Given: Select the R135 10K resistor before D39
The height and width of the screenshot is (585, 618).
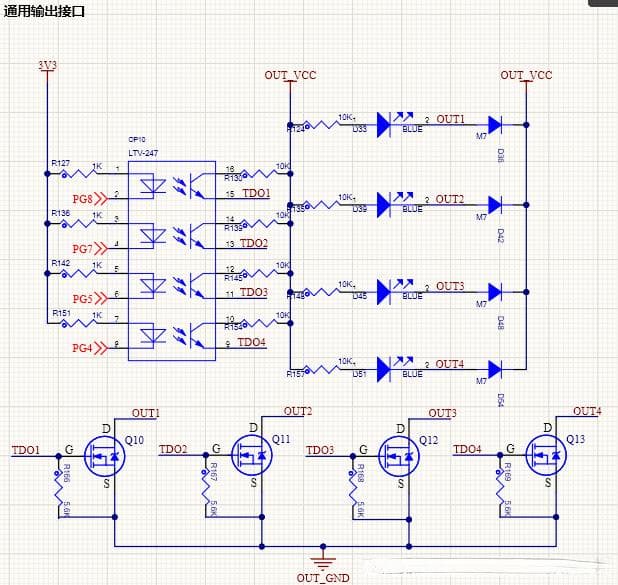Looking at the screenshot, I should tap(322, 205).
